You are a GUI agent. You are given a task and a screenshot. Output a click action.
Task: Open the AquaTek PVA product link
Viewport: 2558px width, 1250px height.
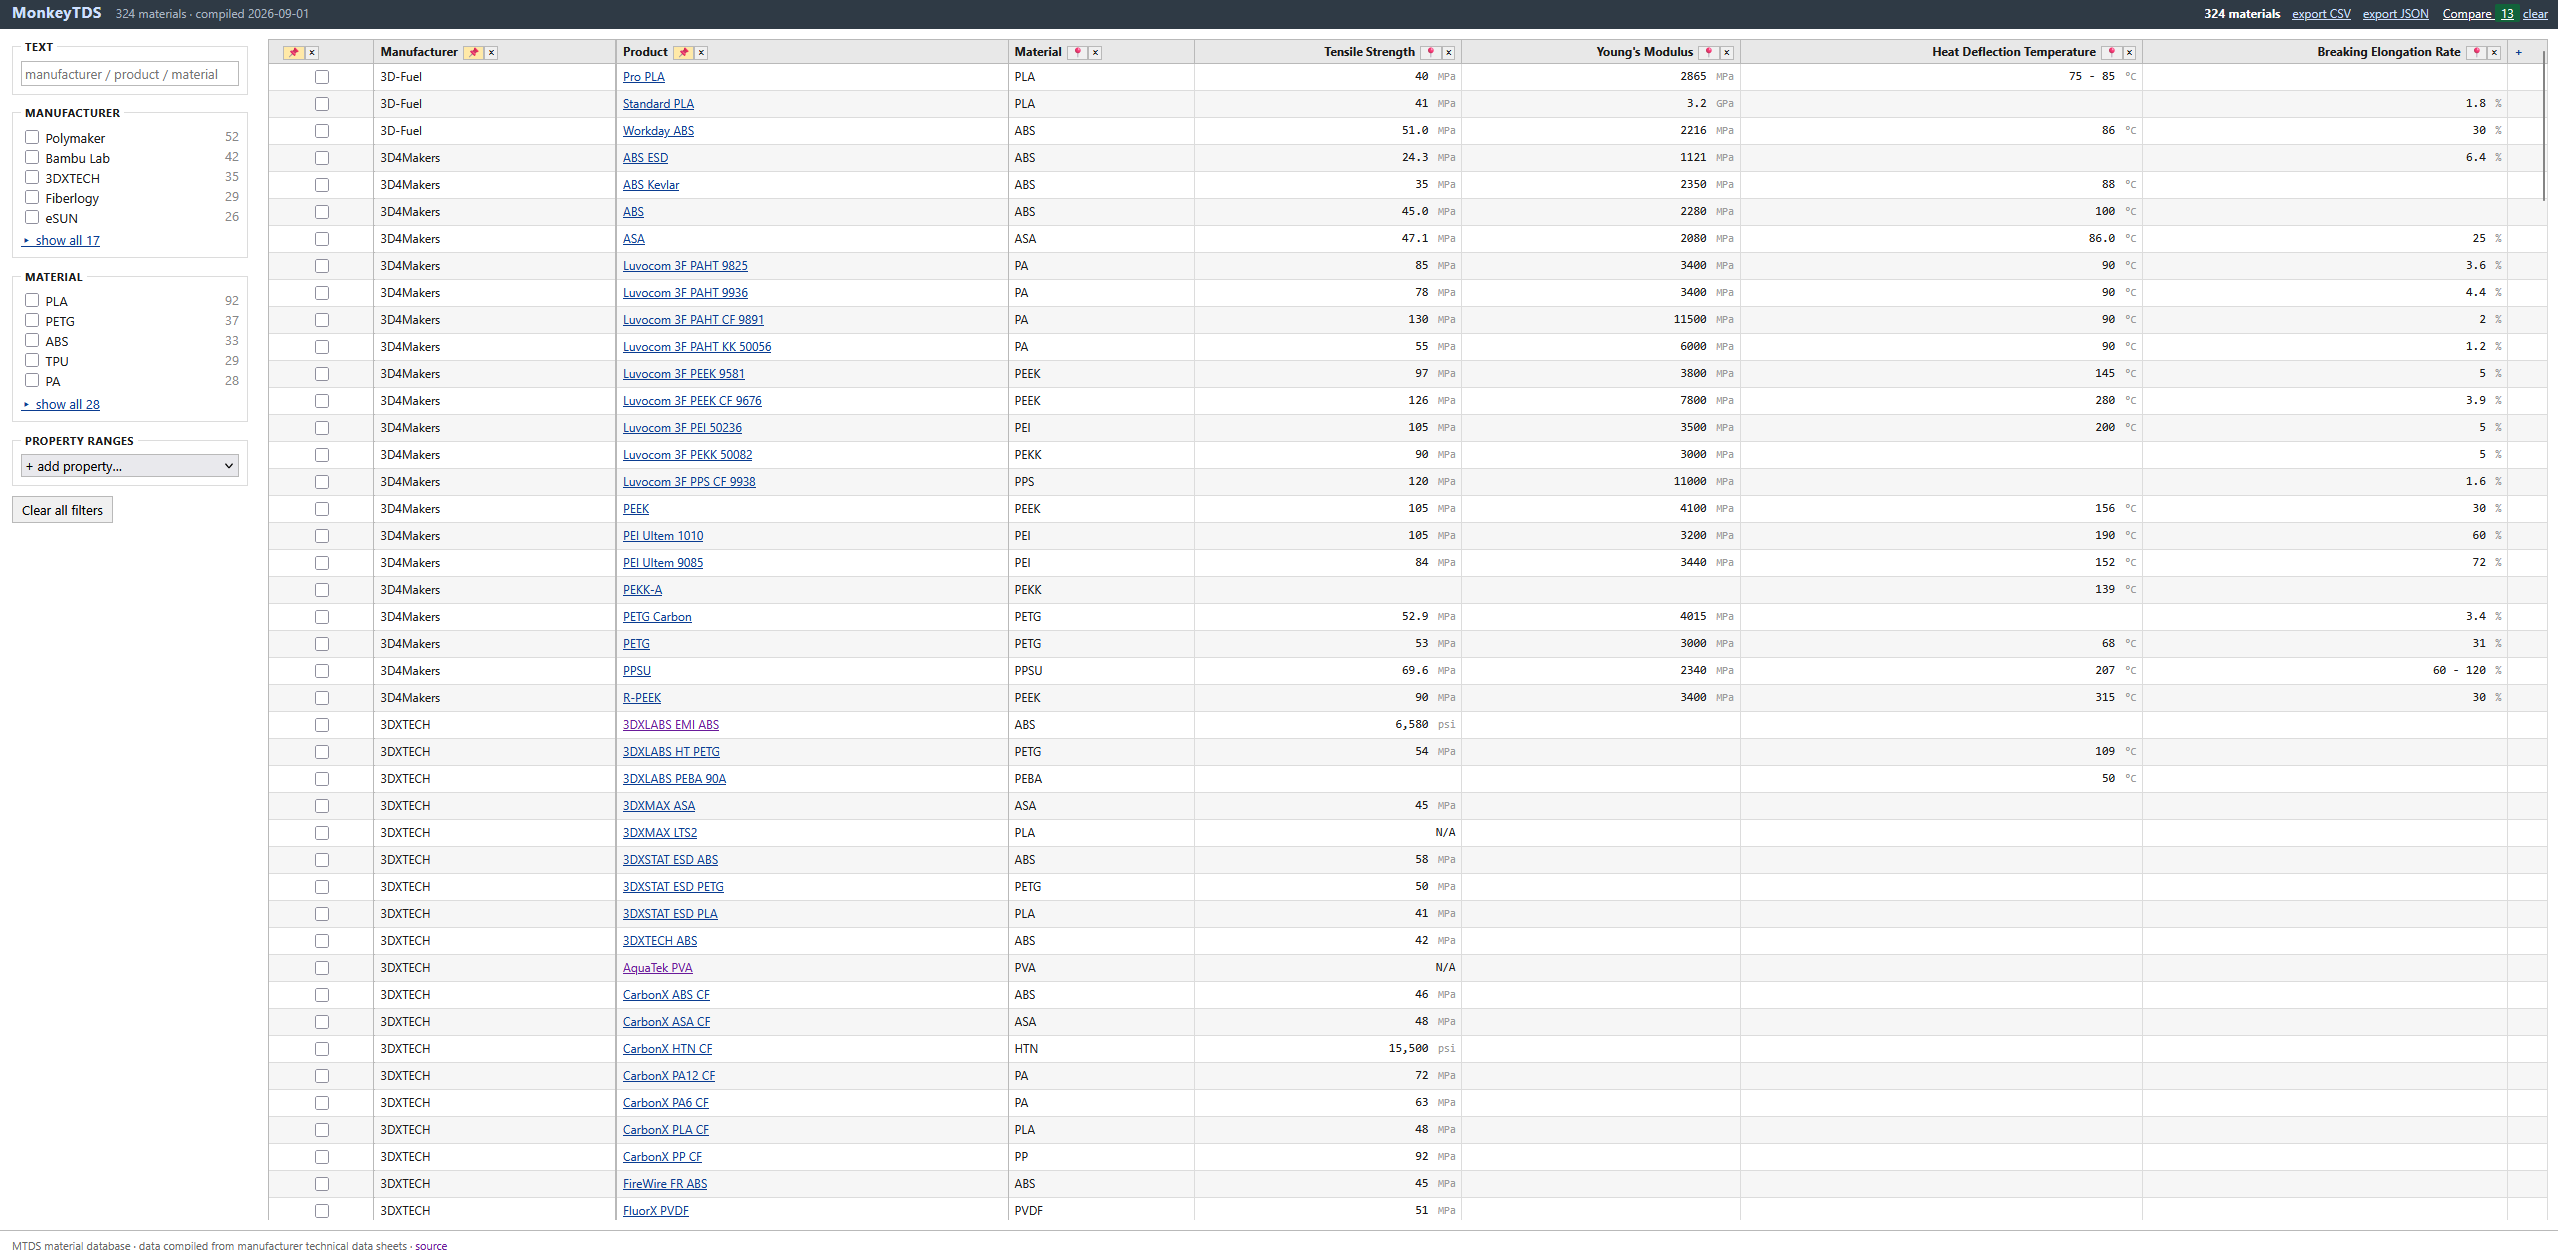(657, 968)
